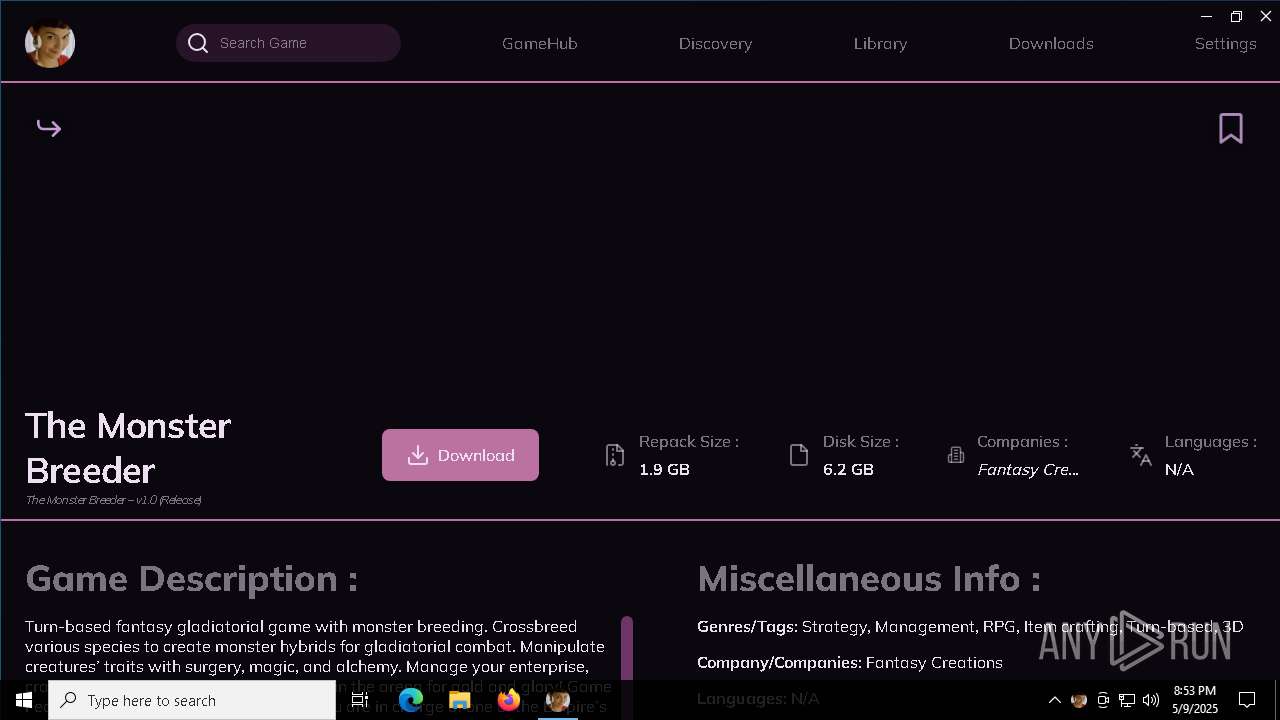Click the Download button
The height and width of the screenshot is (720, 1280).
point(460,455)
